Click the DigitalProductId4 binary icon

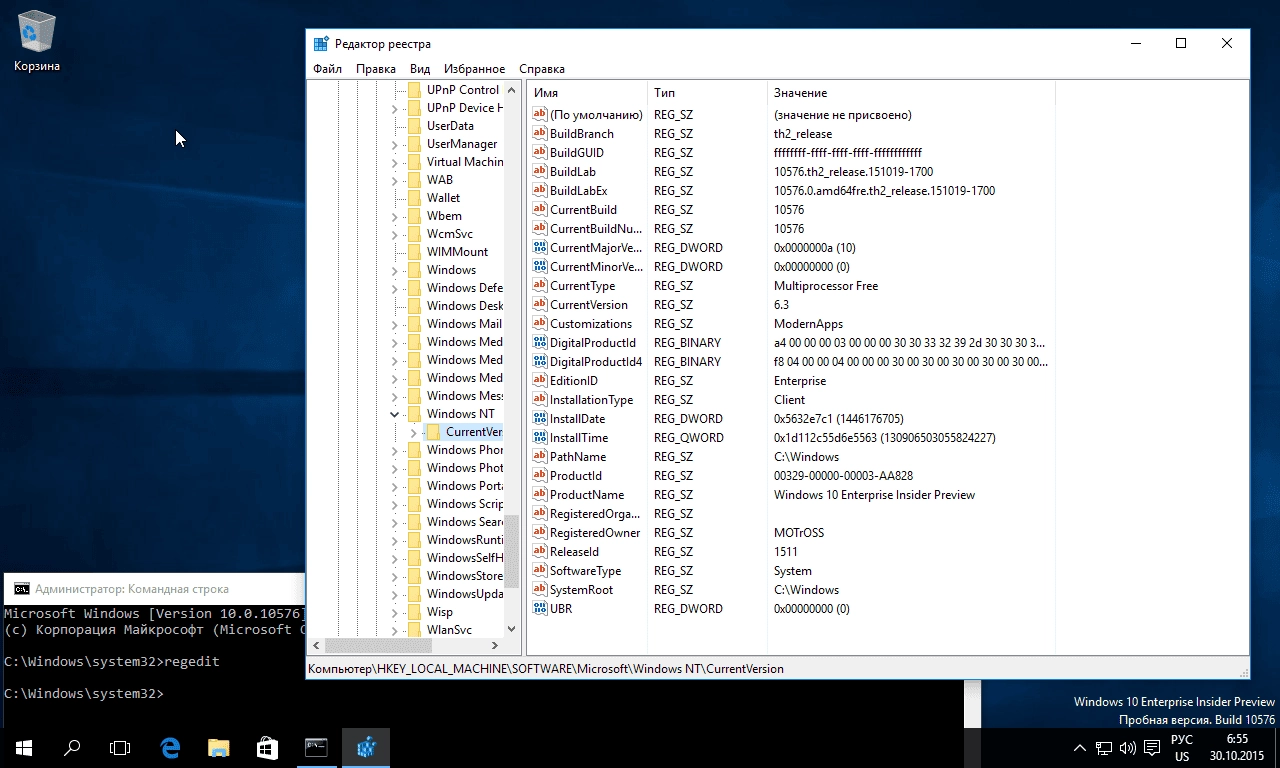540,362
